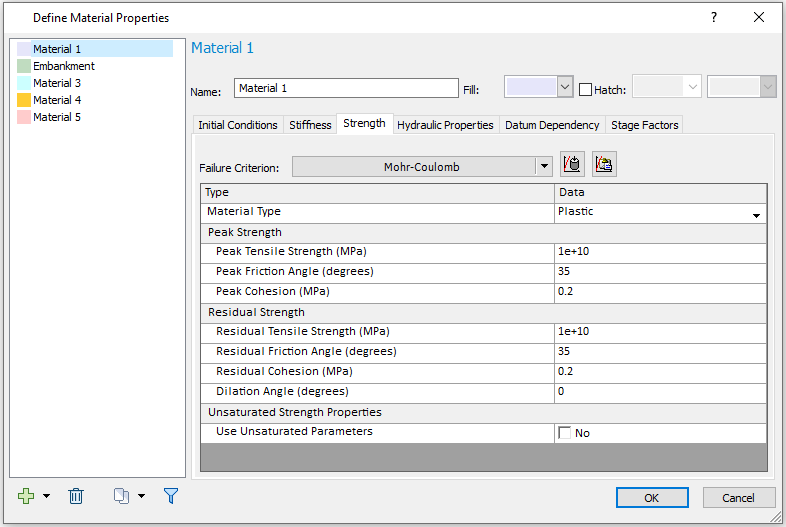Click the green plus add material icon

(x=26, y=496)
